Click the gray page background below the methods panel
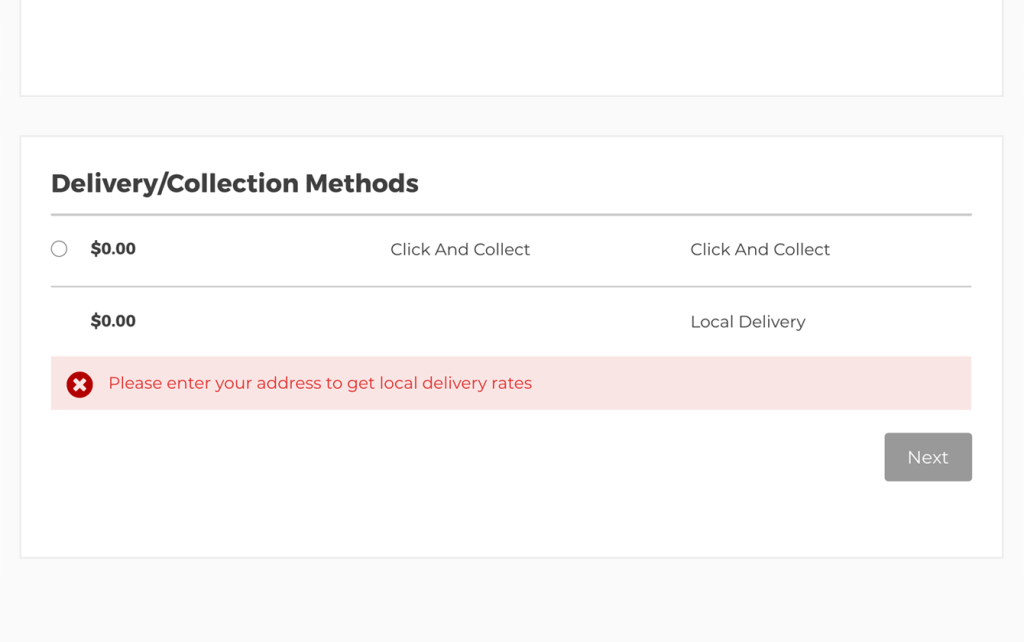1024x642 pixels. (511, 601)
